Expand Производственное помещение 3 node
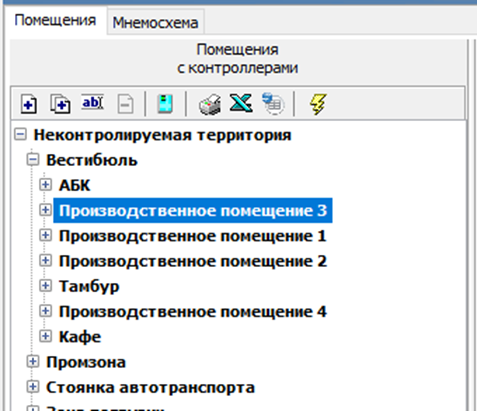 pos(45,210)
